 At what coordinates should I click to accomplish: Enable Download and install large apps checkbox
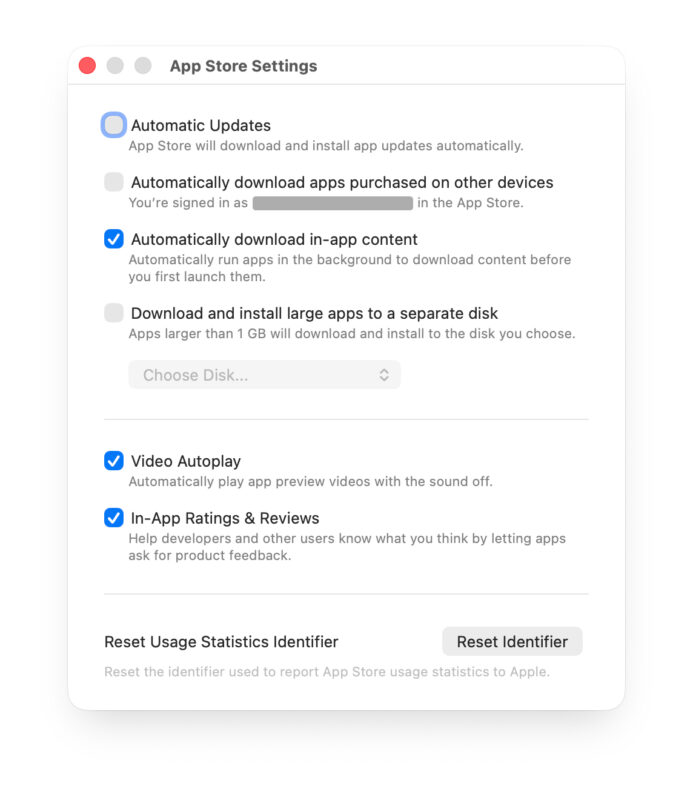pyautogui.click(x=114, y=313)
